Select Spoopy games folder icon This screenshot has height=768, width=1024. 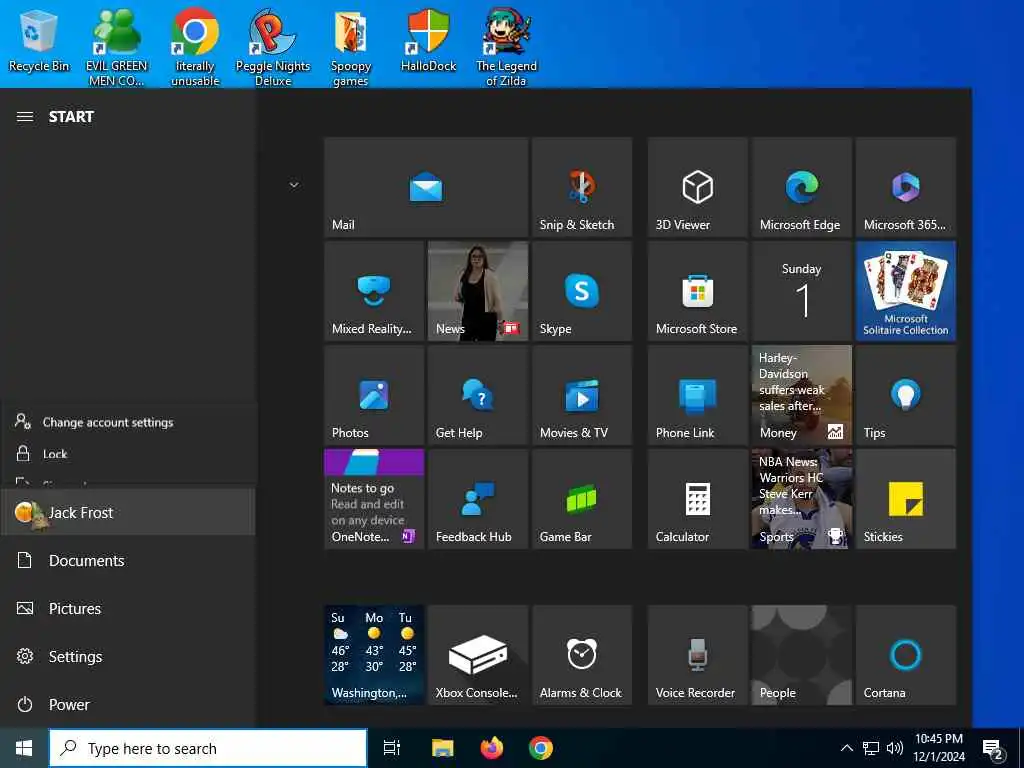point(351,47)
